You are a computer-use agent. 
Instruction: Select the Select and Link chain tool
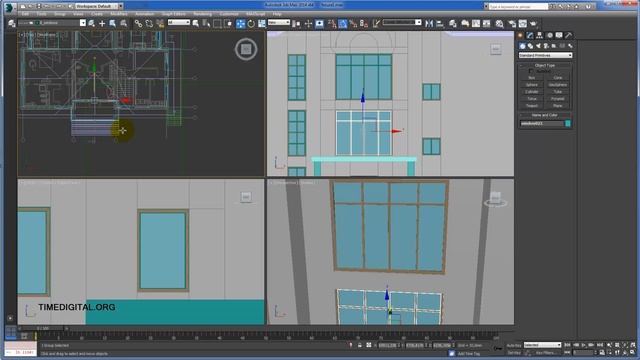(138, 23)
